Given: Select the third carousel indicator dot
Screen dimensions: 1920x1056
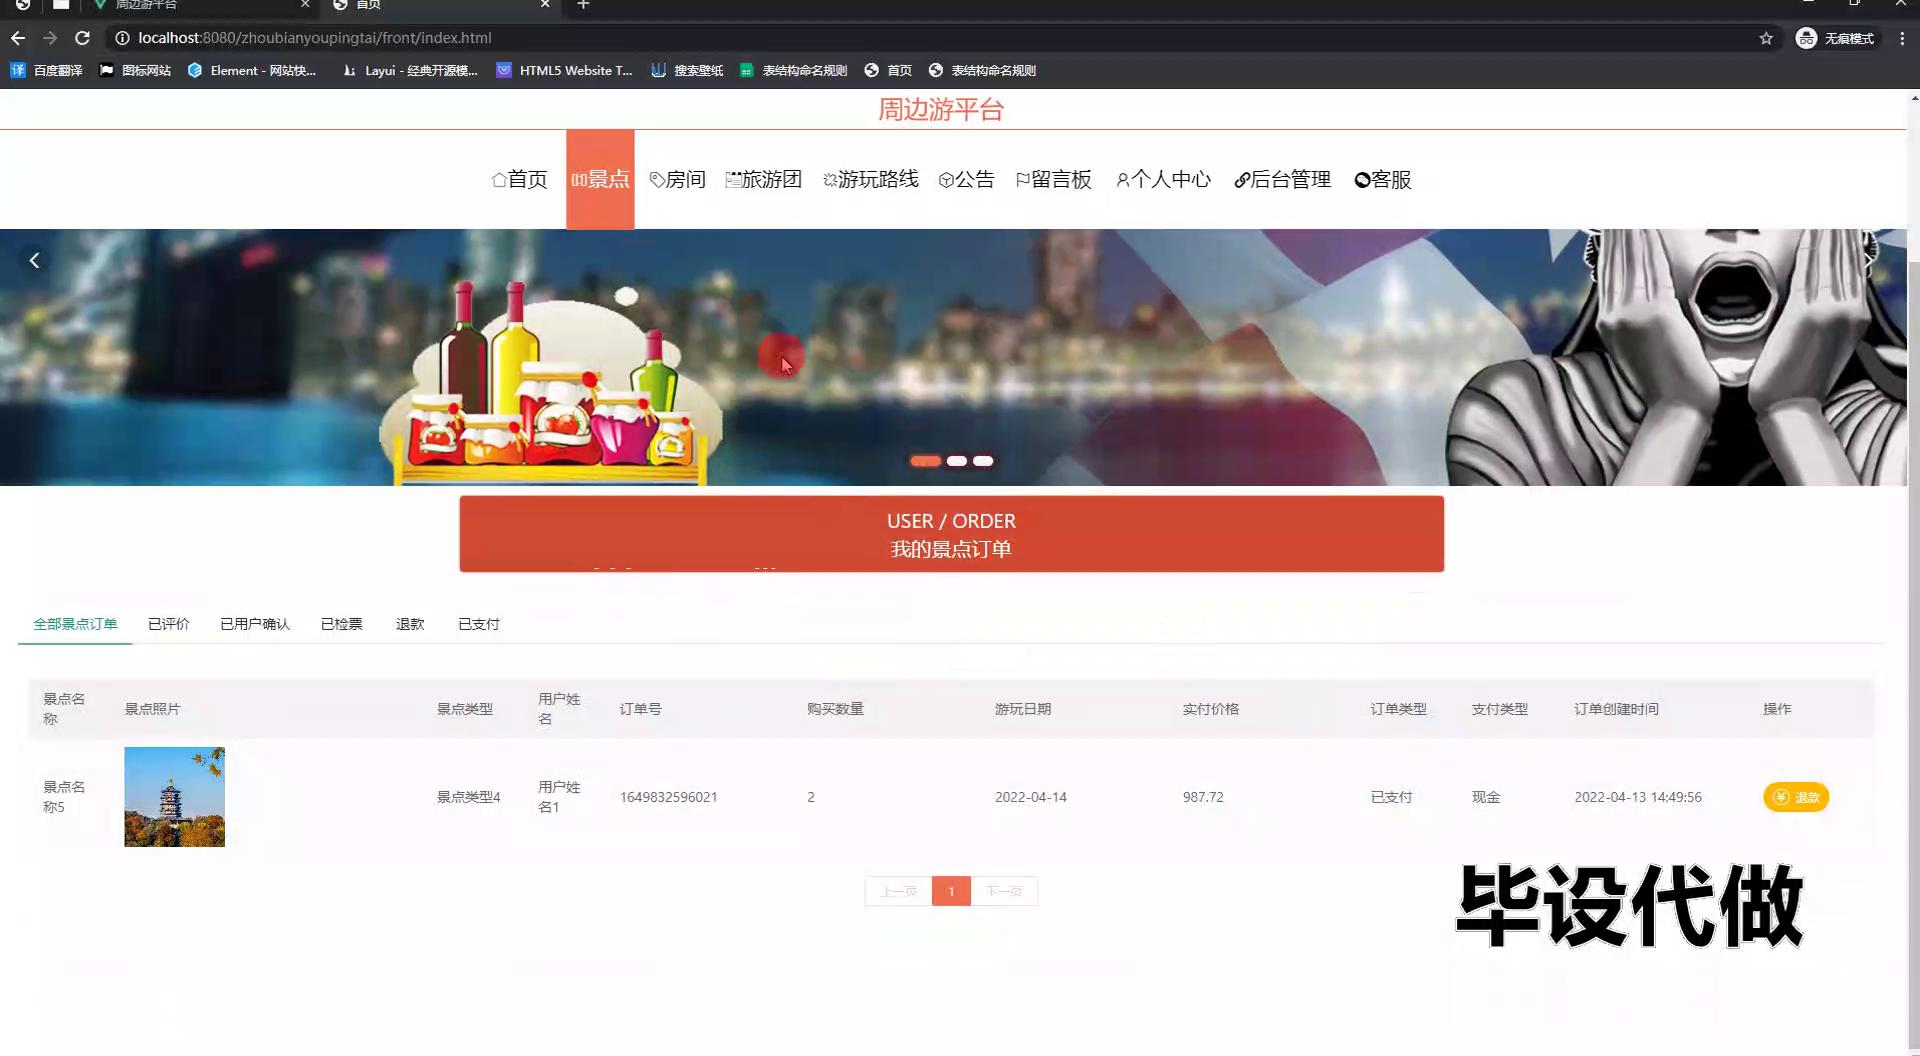Looking at the screenshot, I should 984,461.
